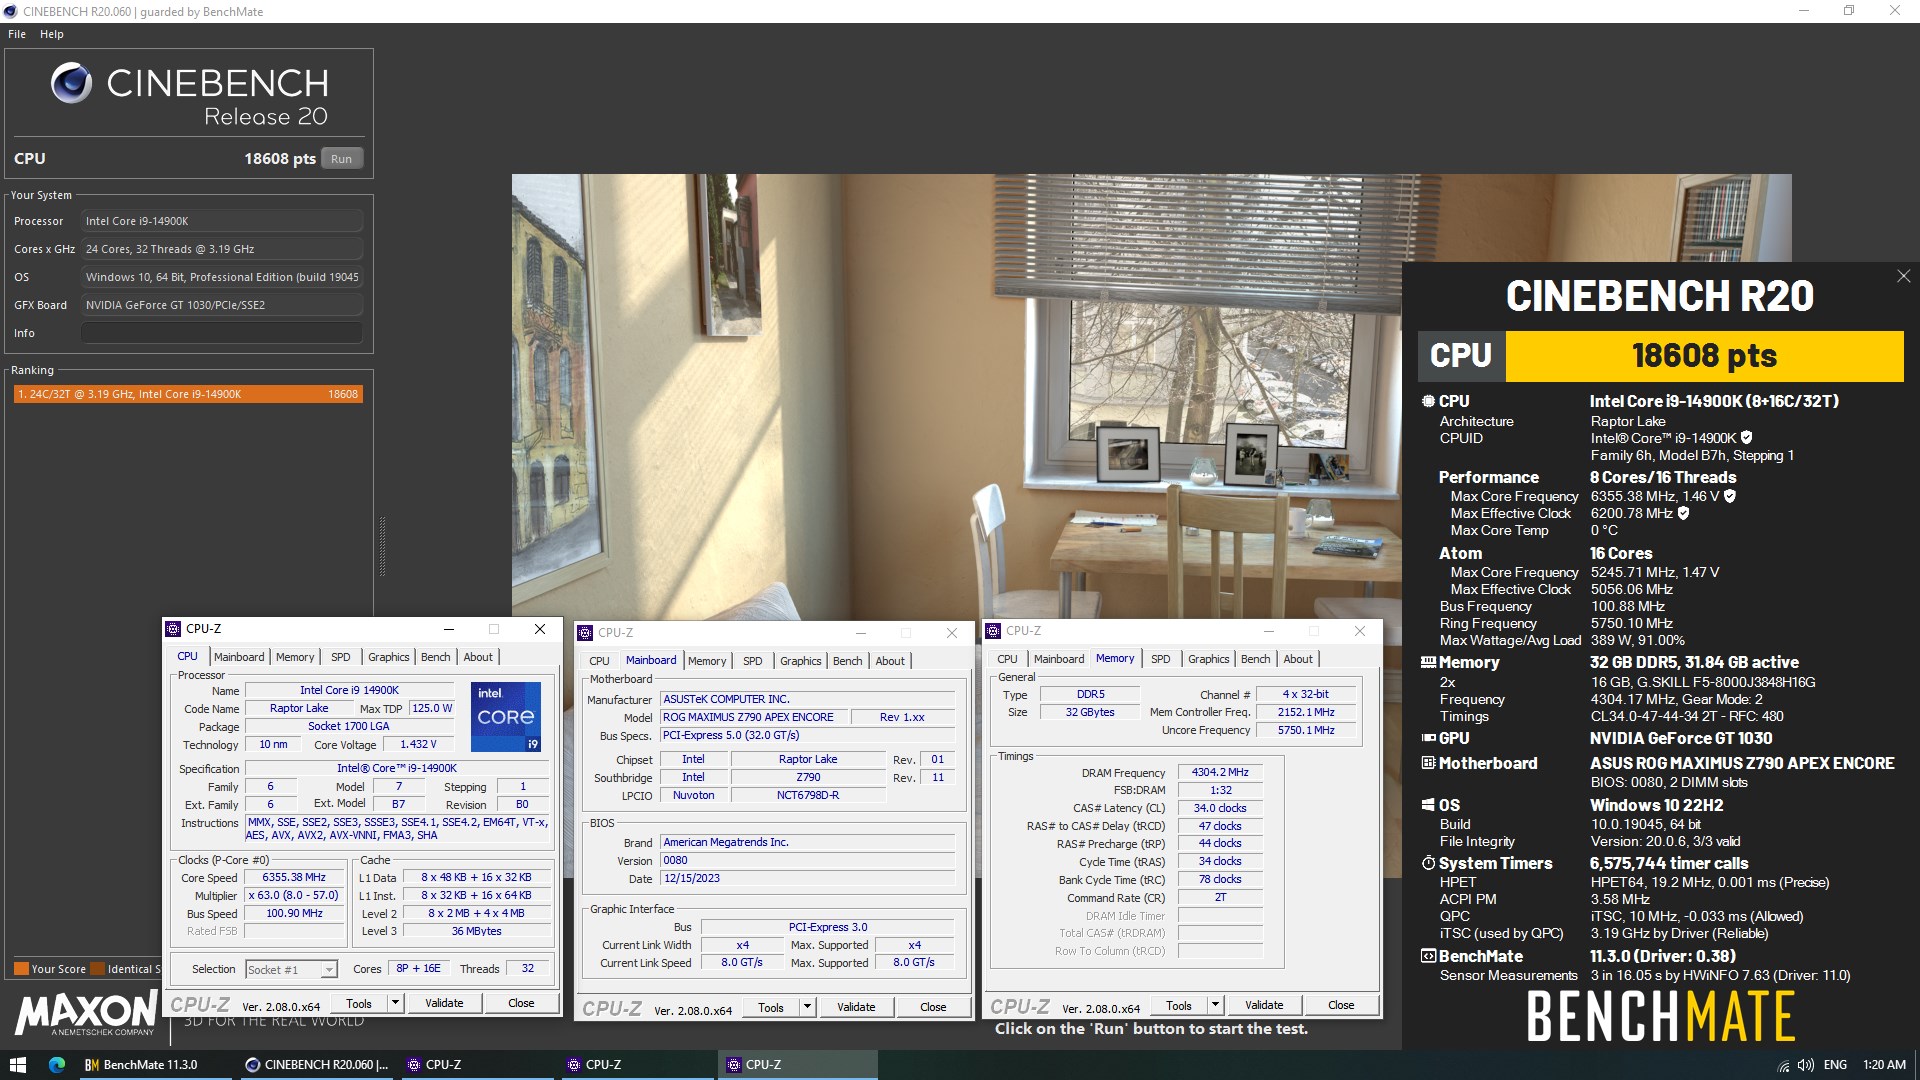Close the BenchMate result overlay panel
Screen dimensions: 1920x1080
(1903, 276)
